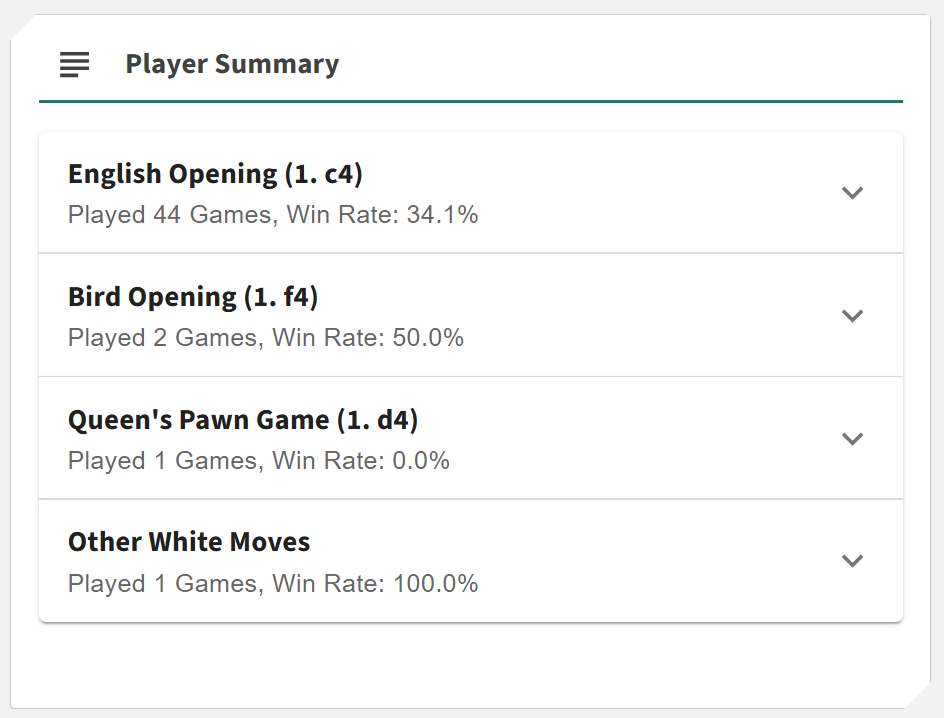Click the "Played 44 Games" text

coord(170,215)
